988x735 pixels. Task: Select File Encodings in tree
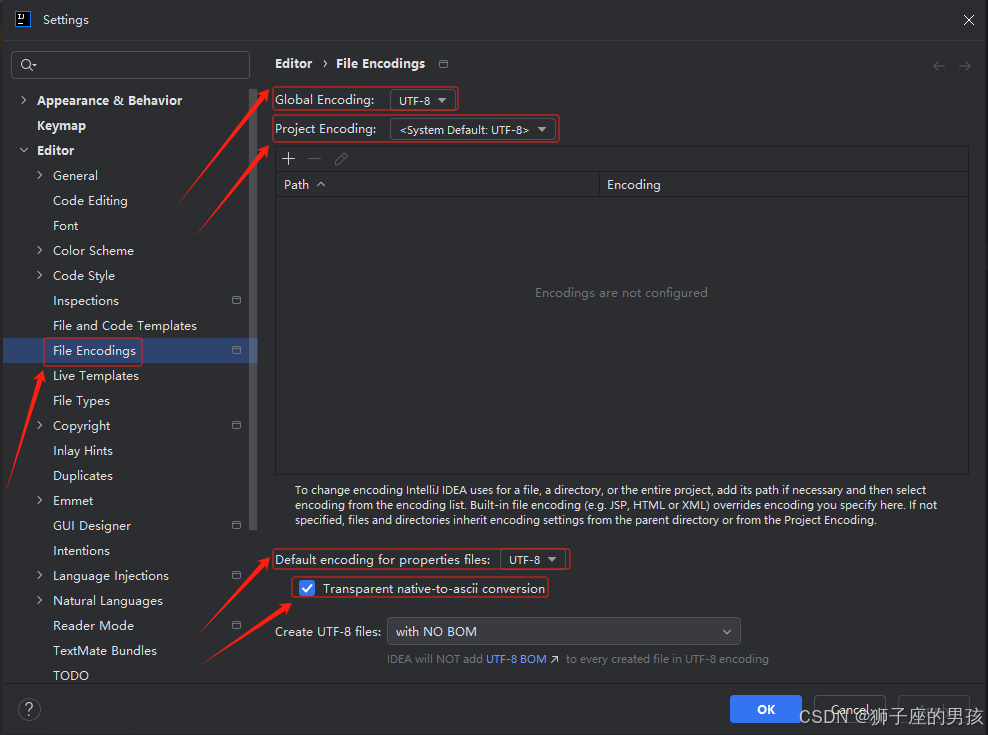(94, 350)
